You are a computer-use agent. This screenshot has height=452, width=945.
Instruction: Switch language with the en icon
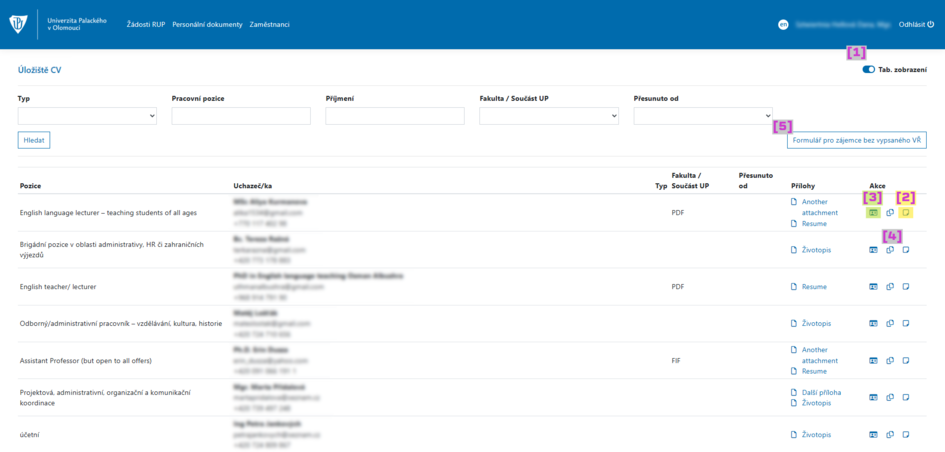[x=783, y=25]
